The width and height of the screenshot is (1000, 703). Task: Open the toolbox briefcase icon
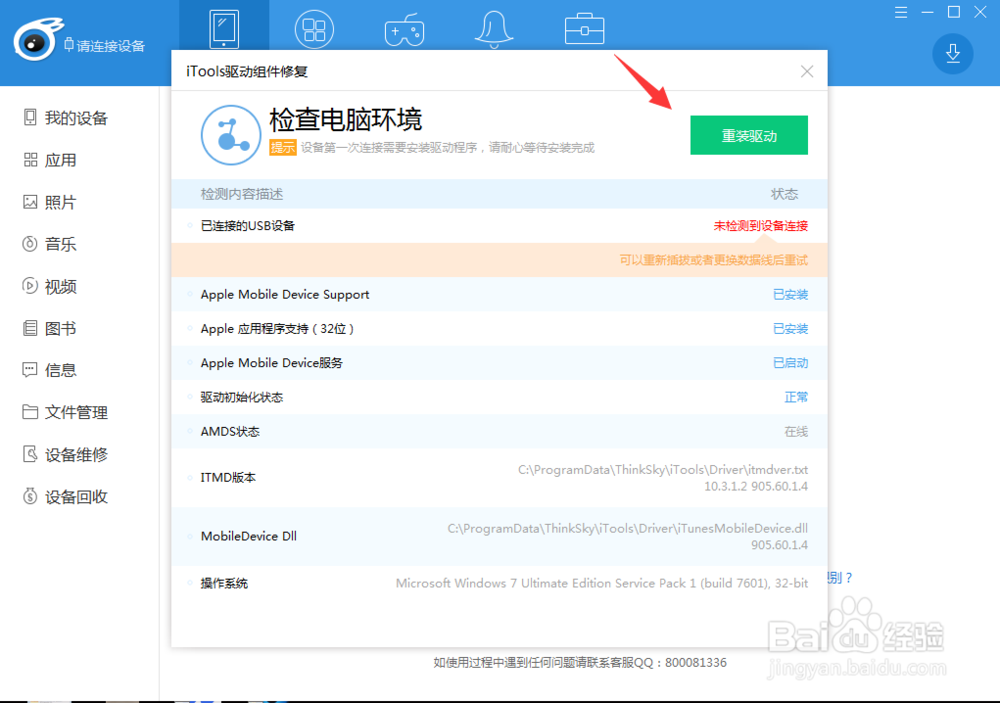click(584, 29)
